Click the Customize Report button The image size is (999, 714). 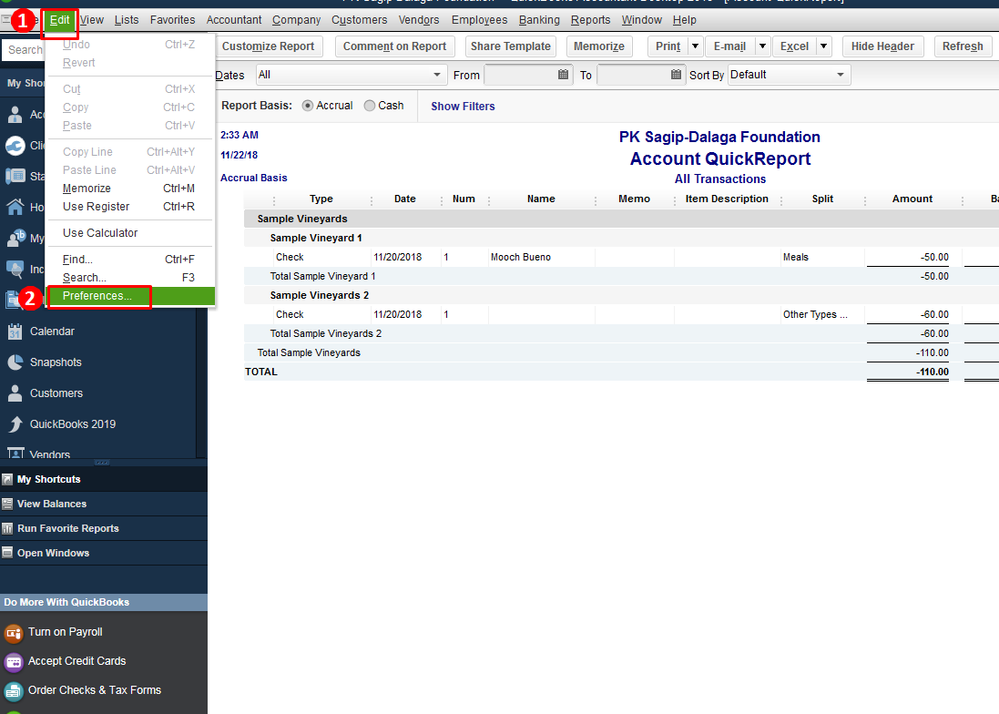[268, 46]
